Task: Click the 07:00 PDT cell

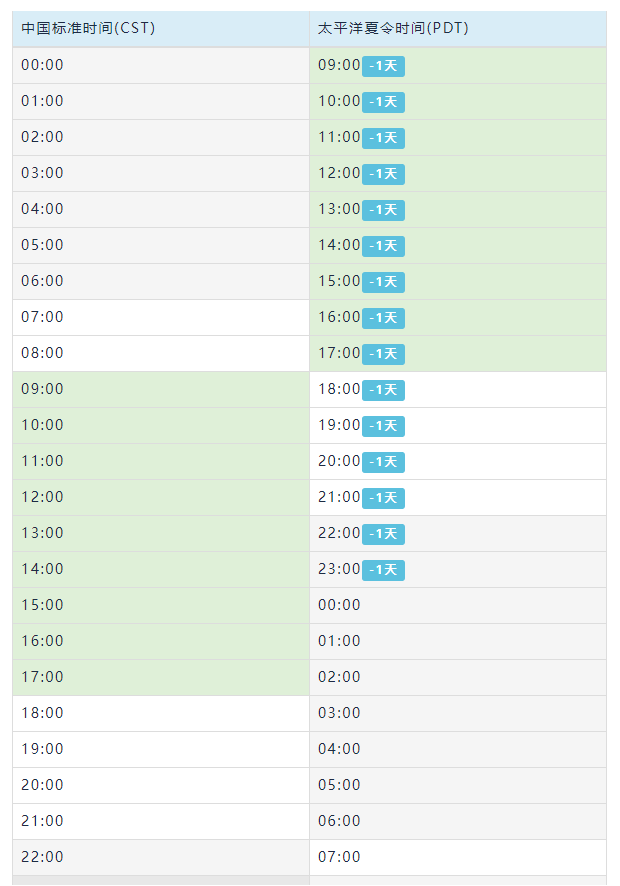Action: [x=458, y=857]
